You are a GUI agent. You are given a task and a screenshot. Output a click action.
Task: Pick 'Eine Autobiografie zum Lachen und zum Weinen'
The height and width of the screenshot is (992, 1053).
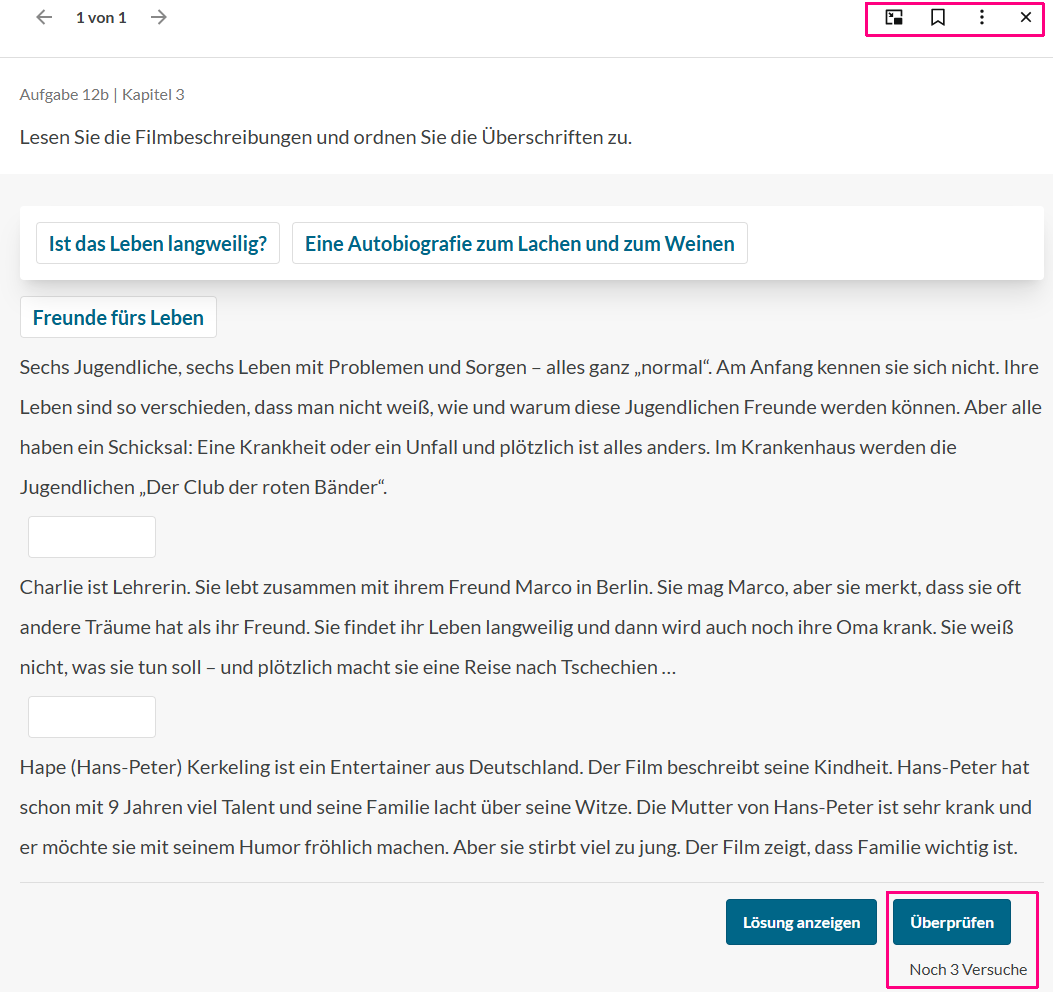(519, 243)
